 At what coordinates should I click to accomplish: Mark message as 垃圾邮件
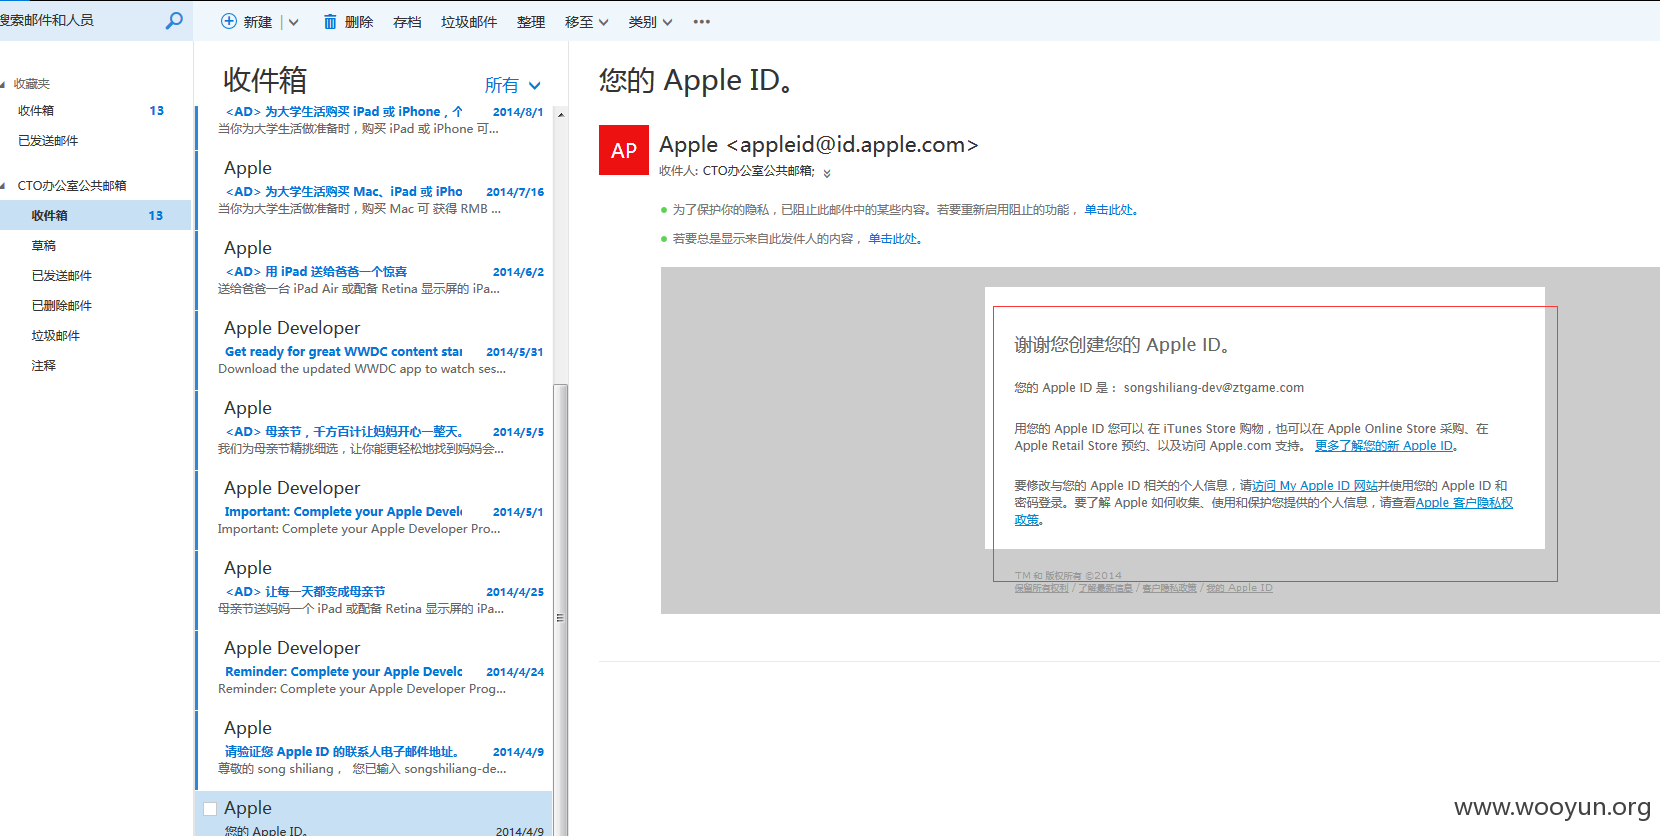pos(469,22)
